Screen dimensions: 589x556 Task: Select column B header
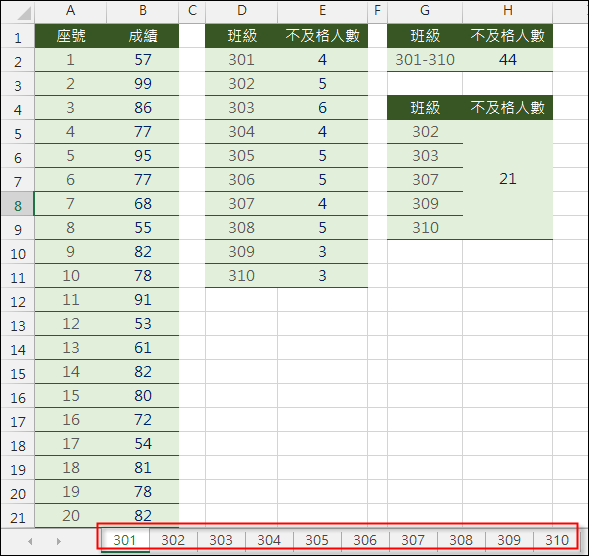[x=143, y=11]
